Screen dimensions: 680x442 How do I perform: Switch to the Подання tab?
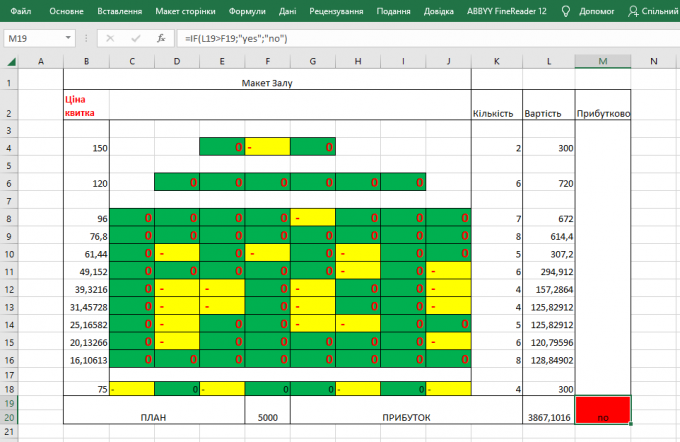[393, 11]
